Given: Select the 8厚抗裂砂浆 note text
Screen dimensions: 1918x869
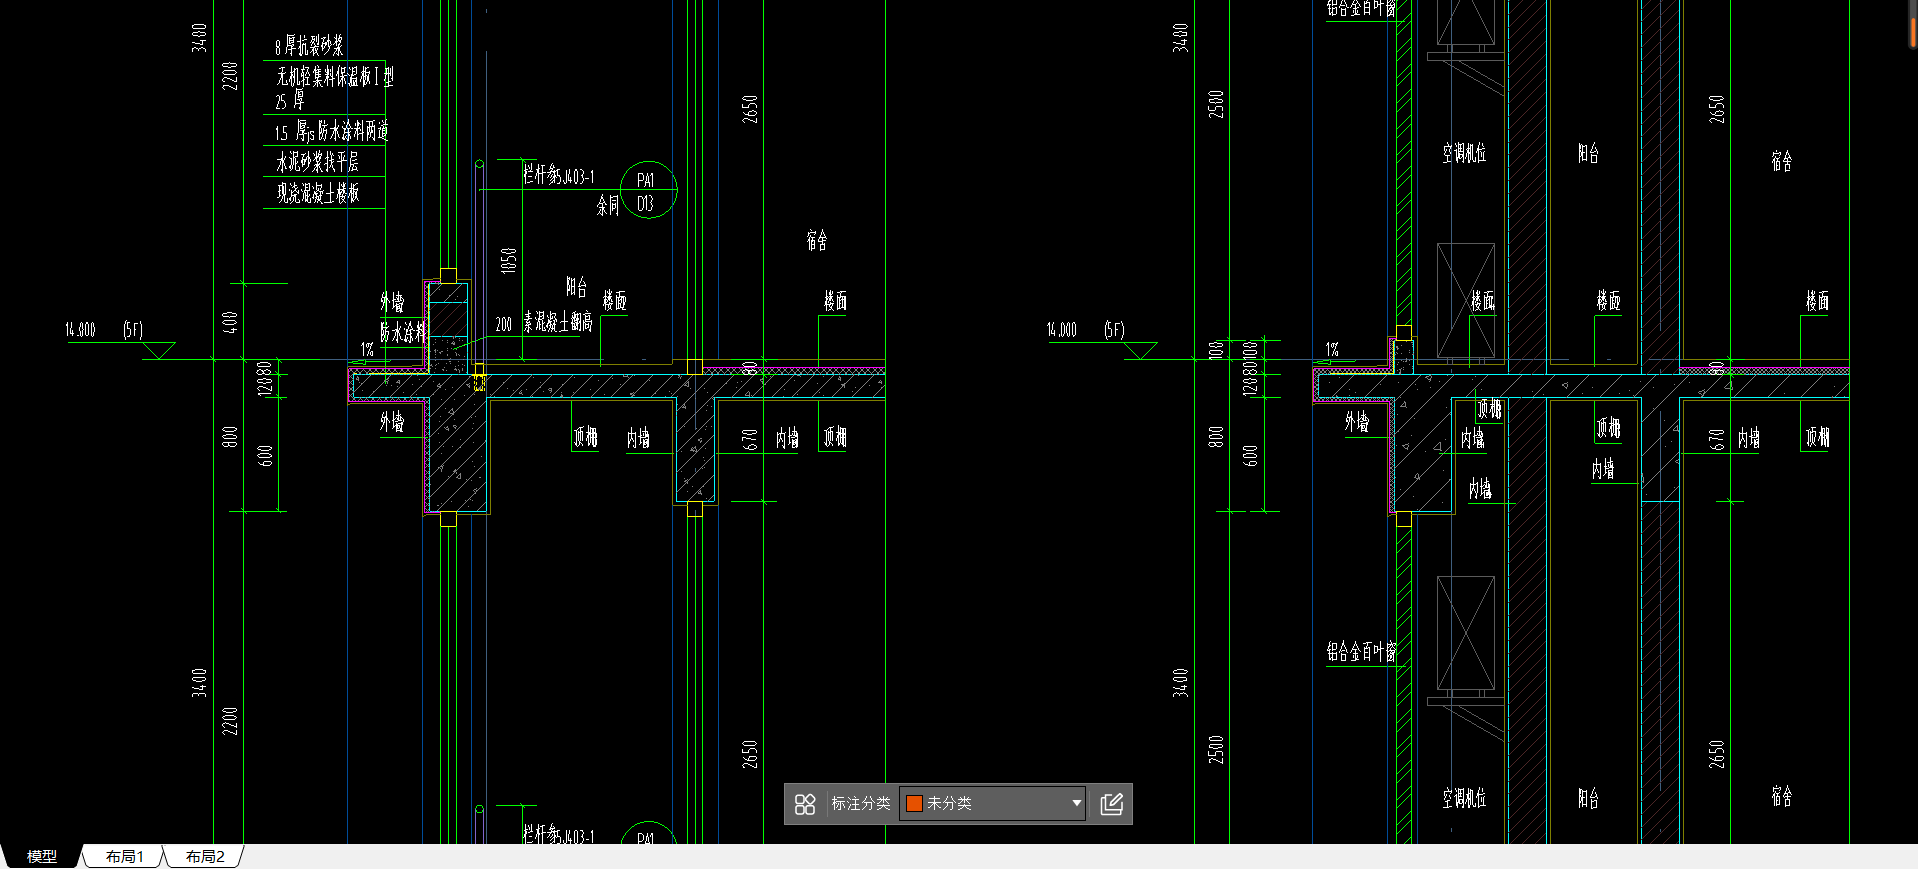Looking at the screenshot, I should [310, 45].
